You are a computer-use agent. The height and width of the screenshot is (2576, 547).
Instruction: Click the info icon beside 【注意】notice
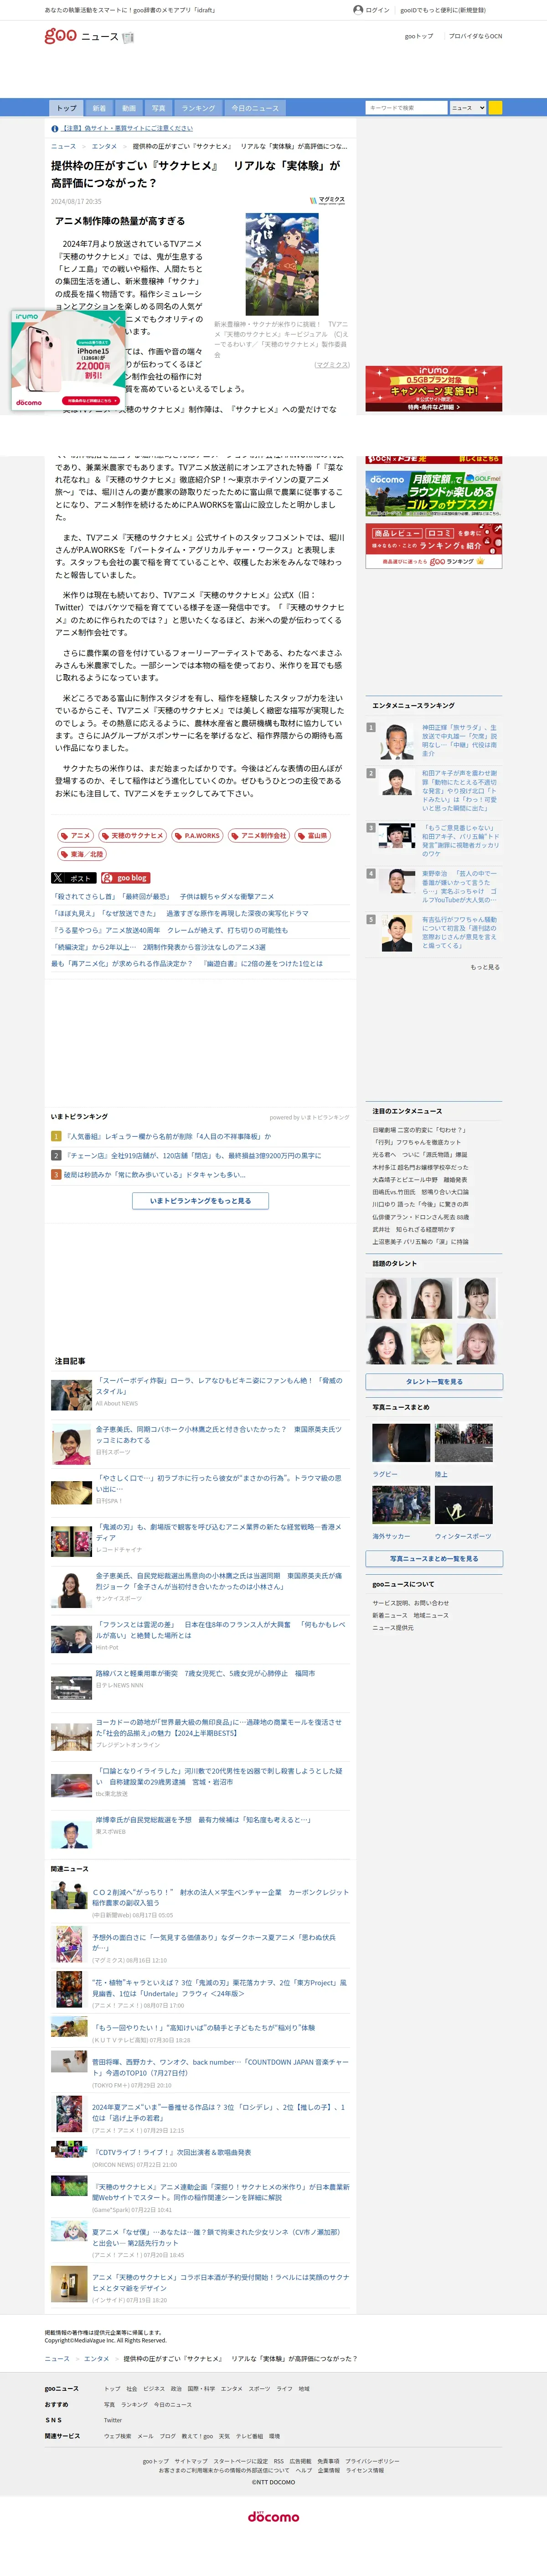click(55, 128)
